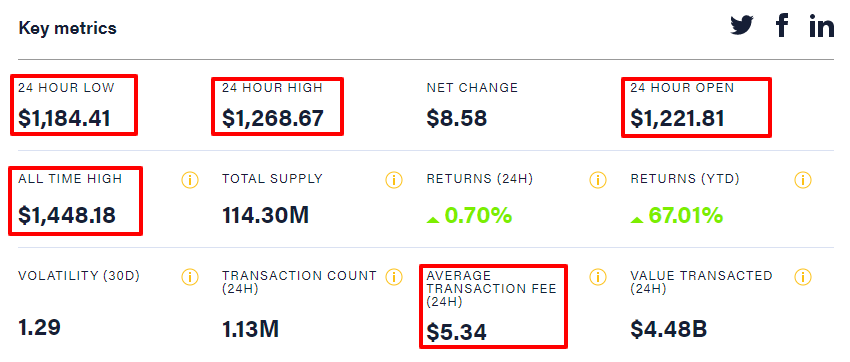Open info icon for Total Supply
Image resolution: width=850 pixels, height=362 pixels.
click(x=394, y=180)
